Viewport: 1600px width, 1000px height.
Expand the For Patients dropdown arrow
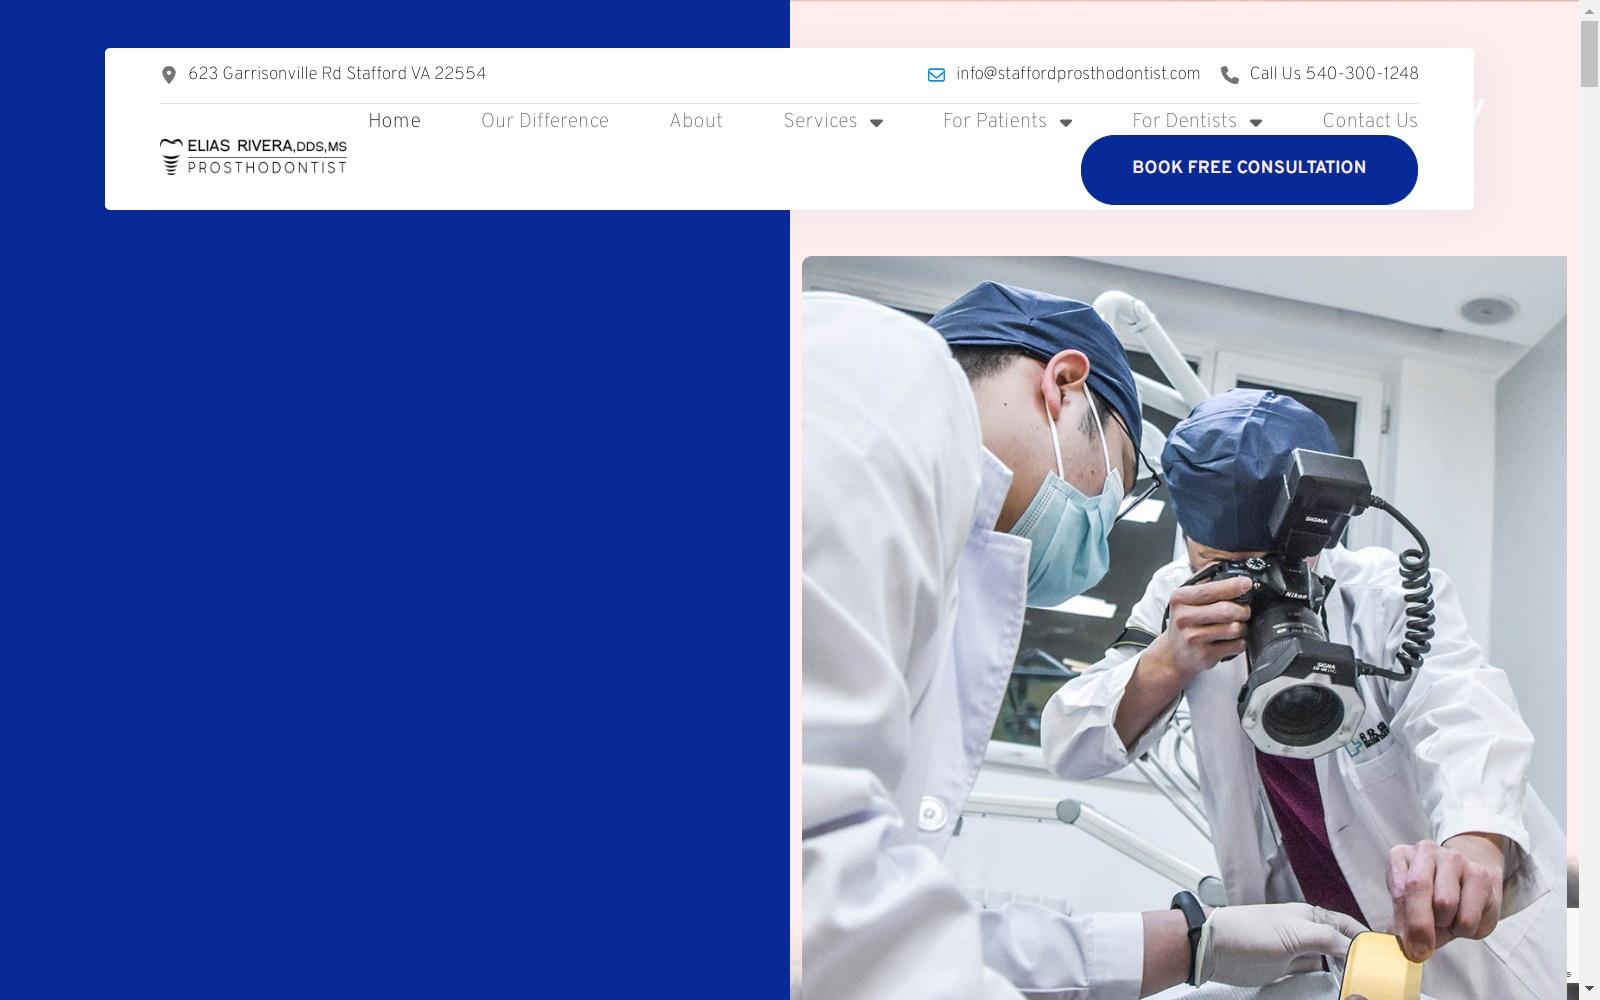click(x=1066, y=123)
